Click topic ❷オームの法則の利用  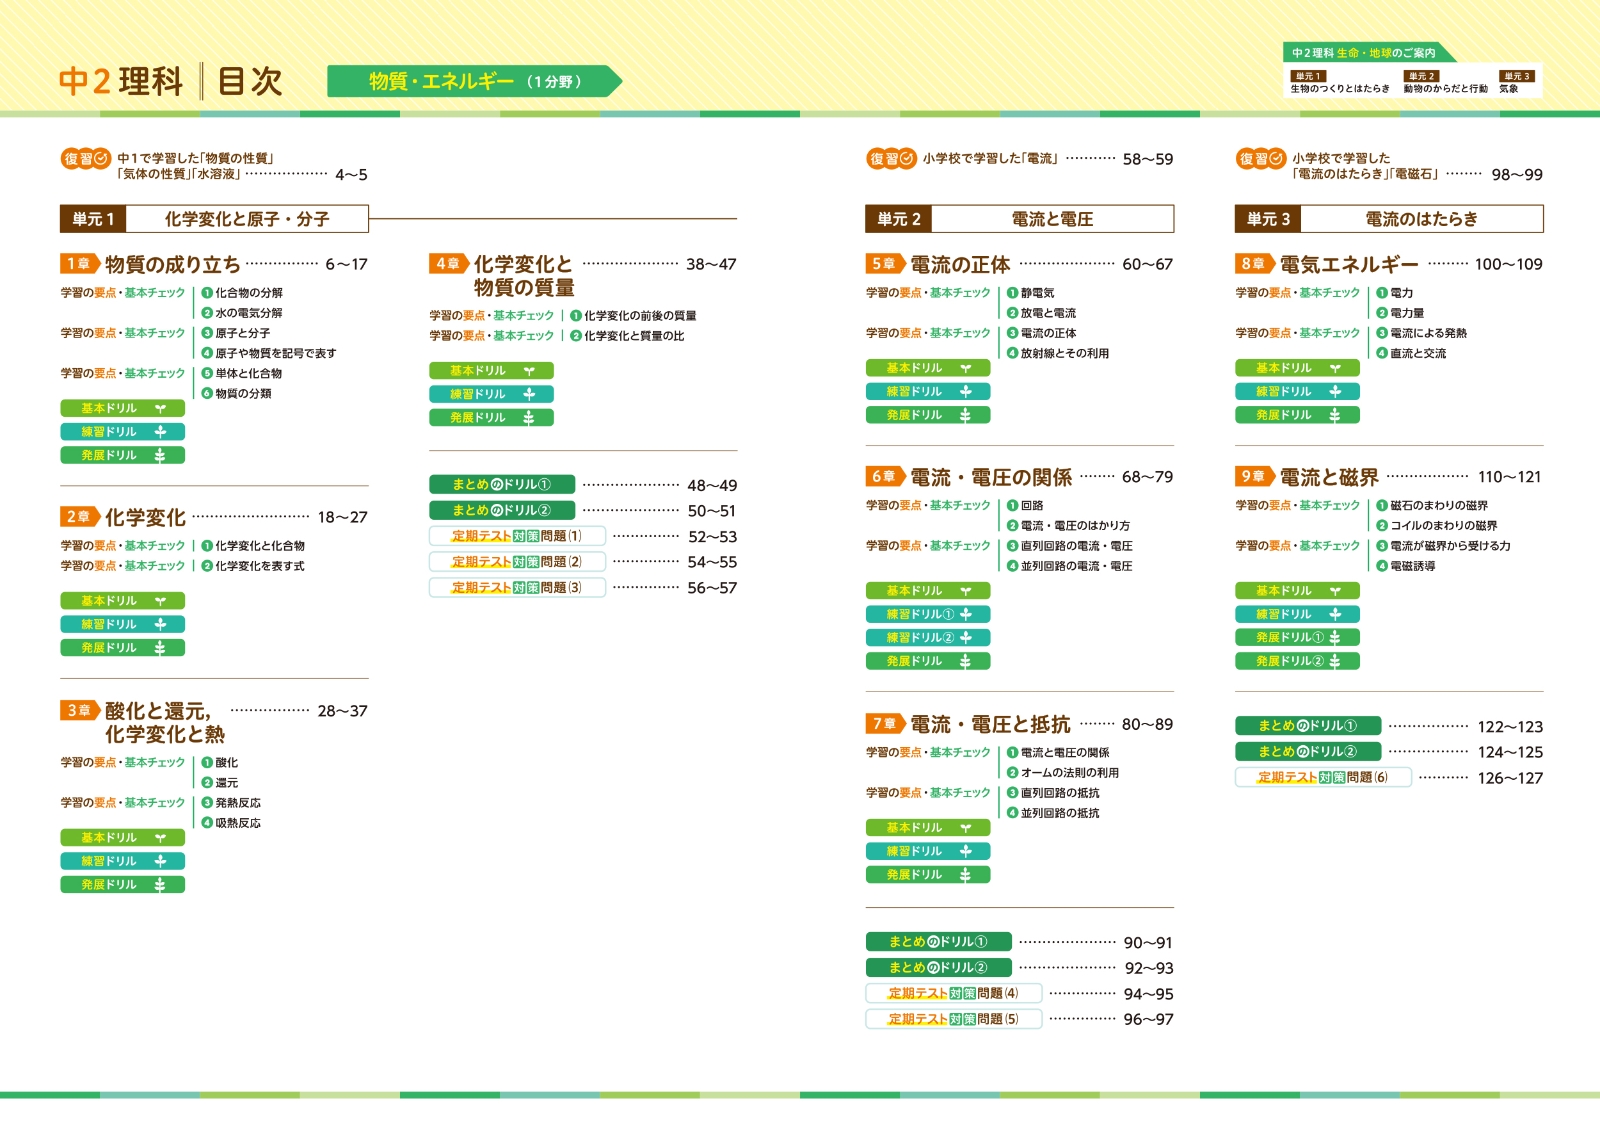coord(1063,773)
